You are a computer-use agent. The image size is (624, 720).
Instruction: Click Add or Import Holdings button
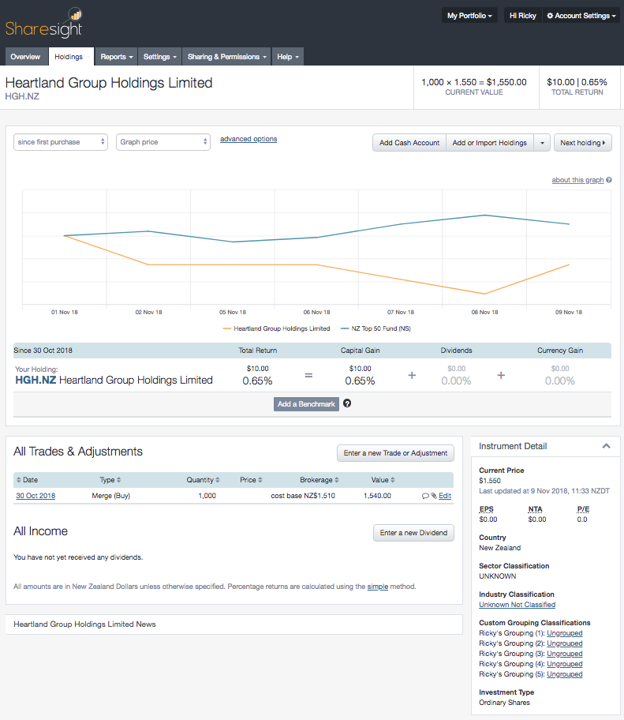pyautogui.click(x=489, y=143)
